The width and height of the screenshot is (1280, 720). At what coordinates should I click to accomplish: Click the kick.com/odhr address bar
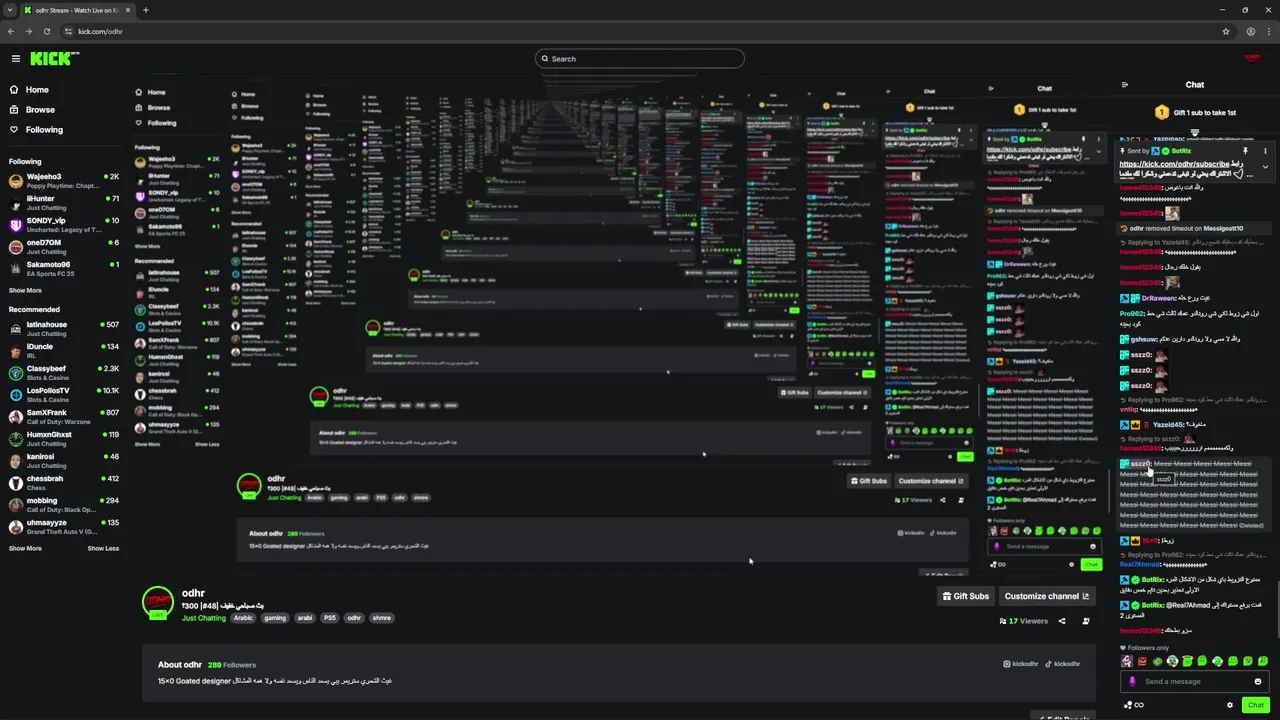(640, 31)
